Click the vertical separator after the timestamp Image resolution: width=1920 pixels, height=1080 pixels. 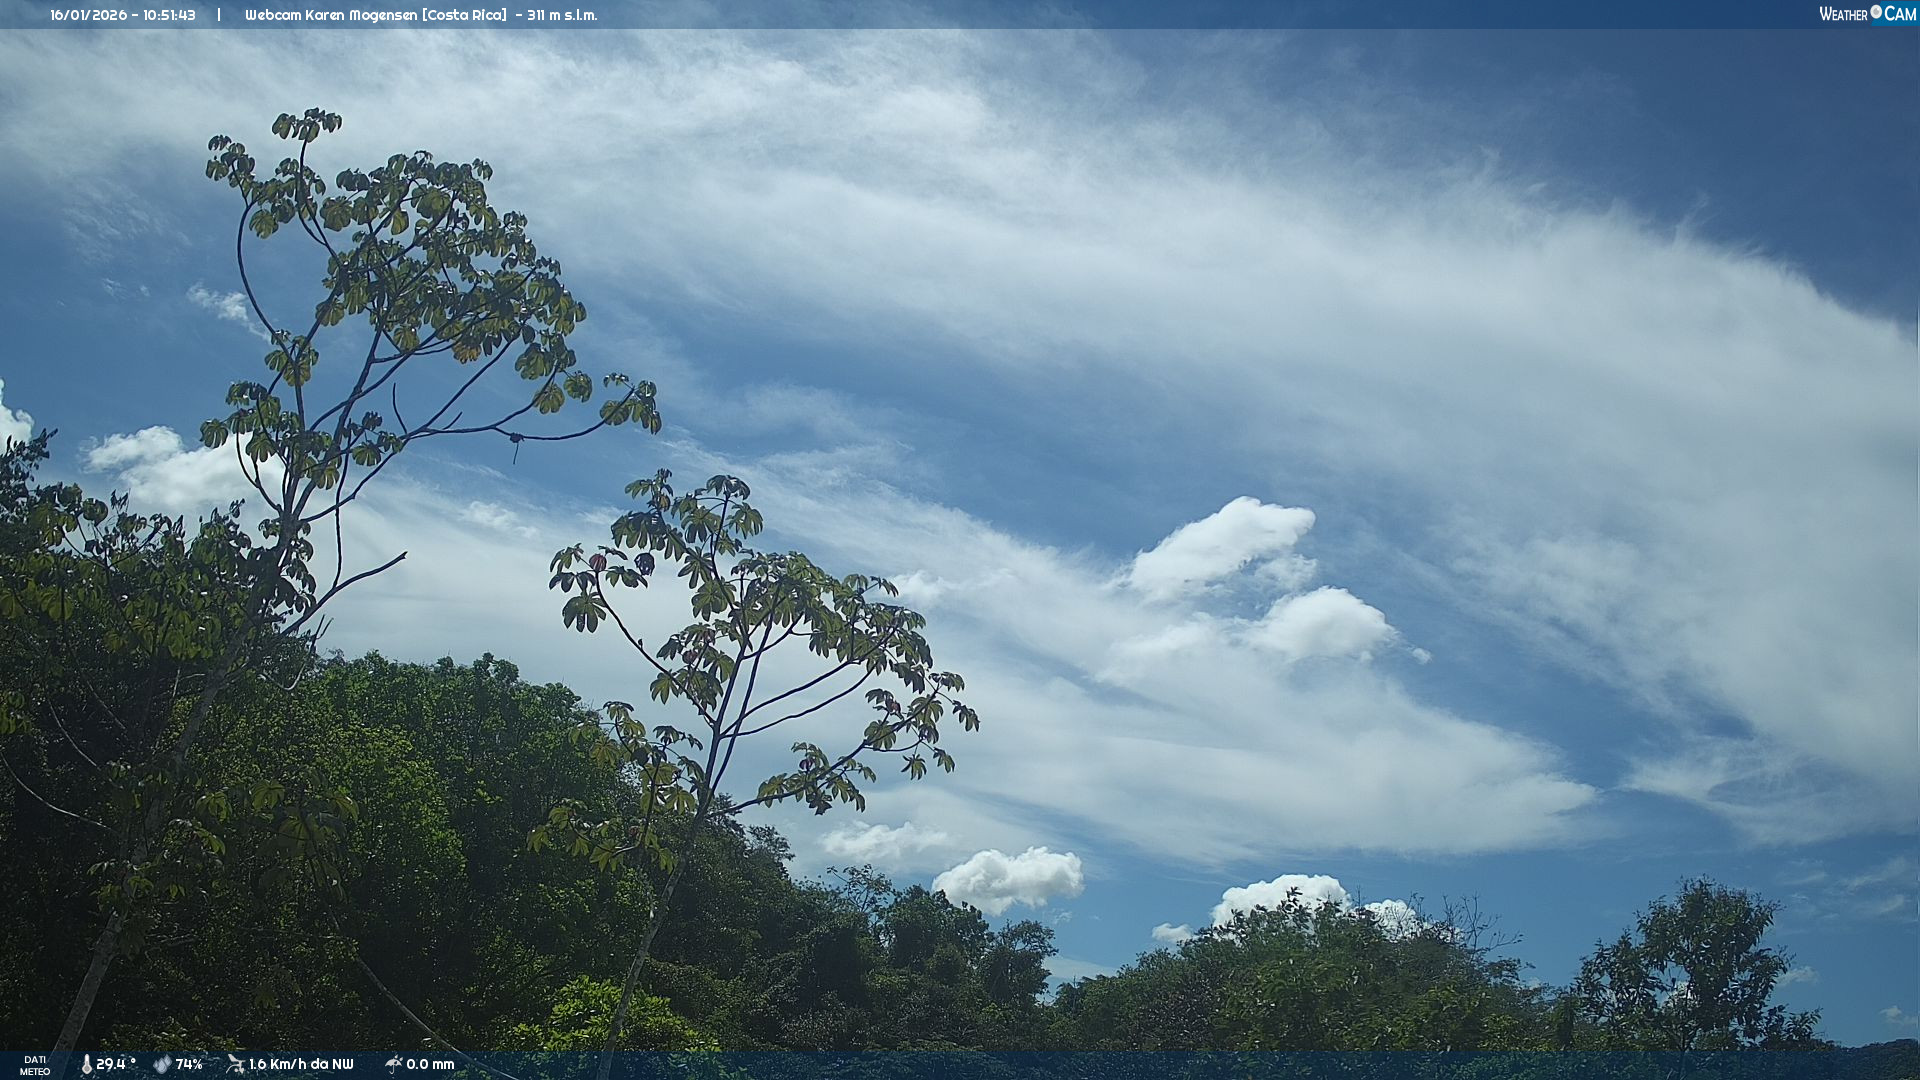[219, 15]
